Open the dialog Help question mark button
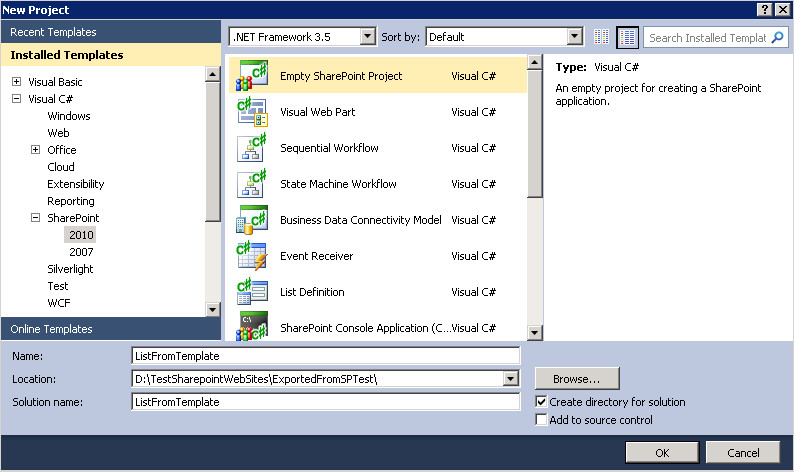 [x=765, y=9]
